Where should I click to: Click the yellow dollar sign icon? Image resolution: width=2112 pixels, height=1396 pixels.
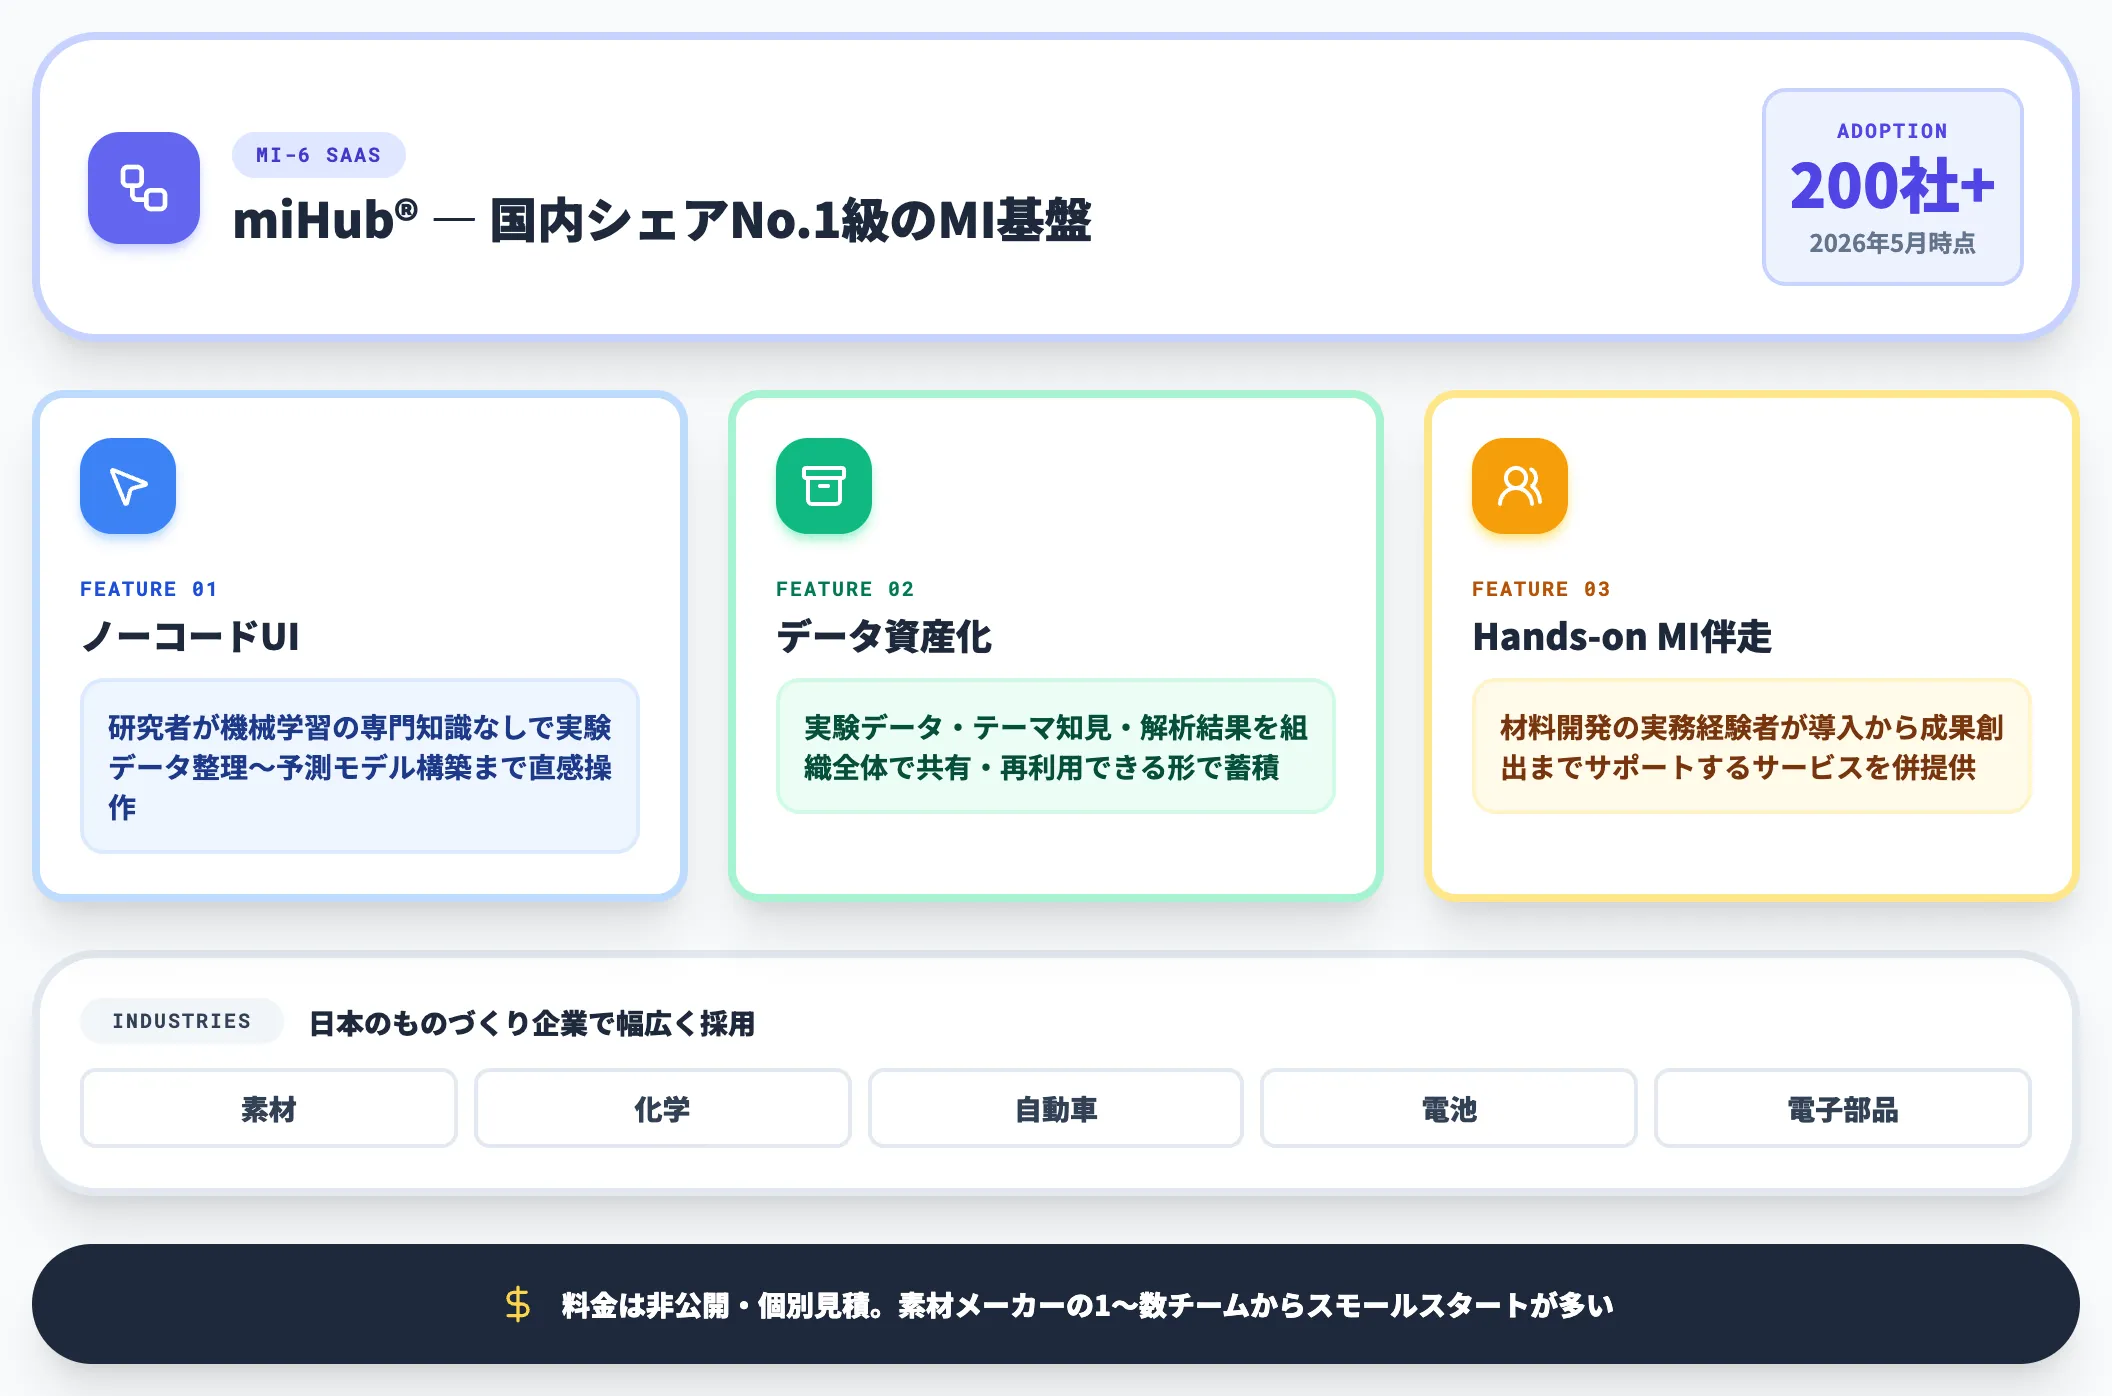(x=518, y=1304)
